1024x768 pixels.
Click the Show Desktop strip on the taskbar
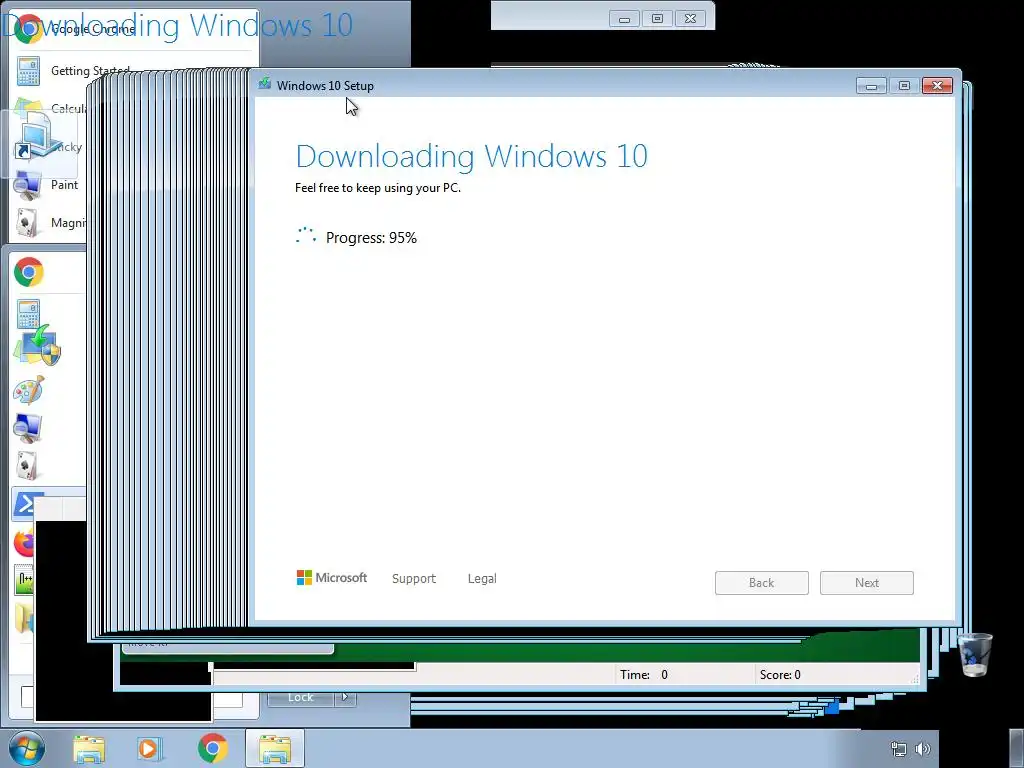pos(1016,748)
